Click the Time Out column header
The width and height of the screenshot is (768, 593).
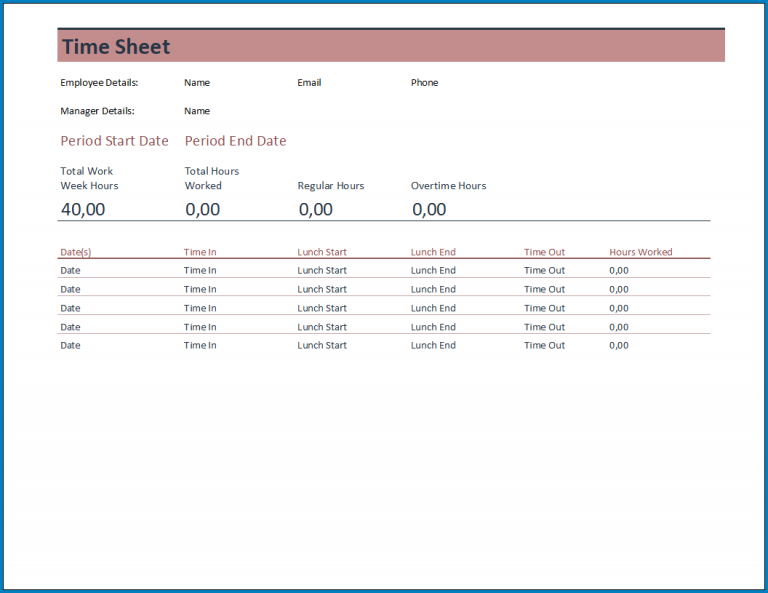[x=544, y=252]
